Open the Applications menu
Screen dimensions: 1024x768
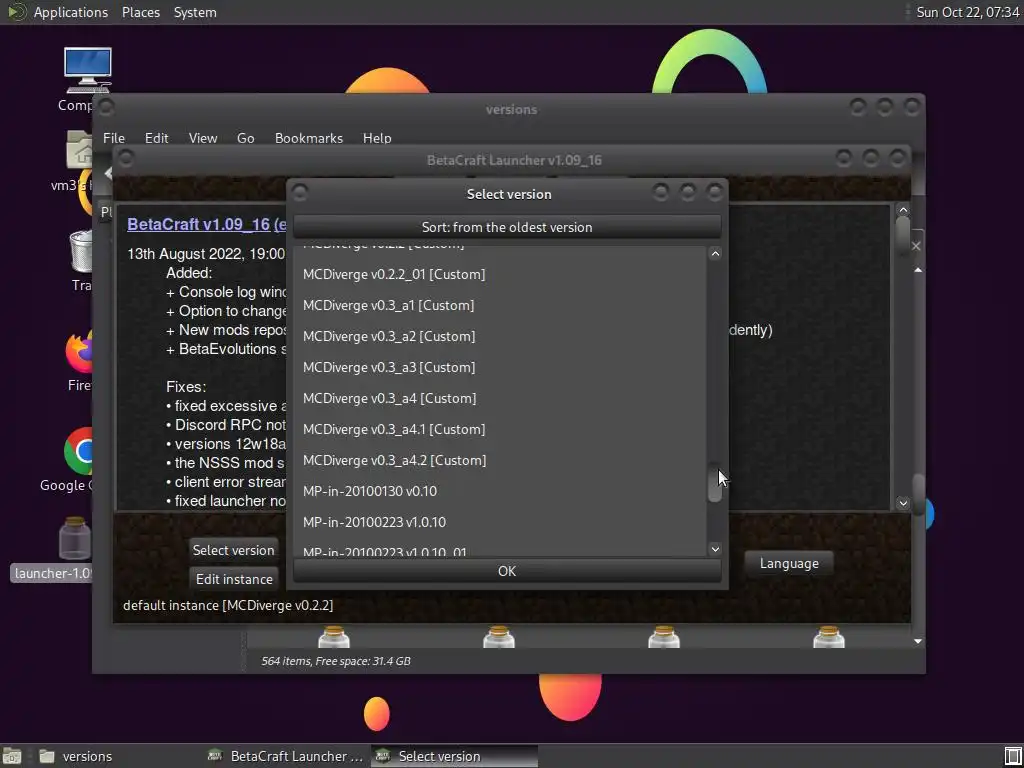tap(71, 12)
